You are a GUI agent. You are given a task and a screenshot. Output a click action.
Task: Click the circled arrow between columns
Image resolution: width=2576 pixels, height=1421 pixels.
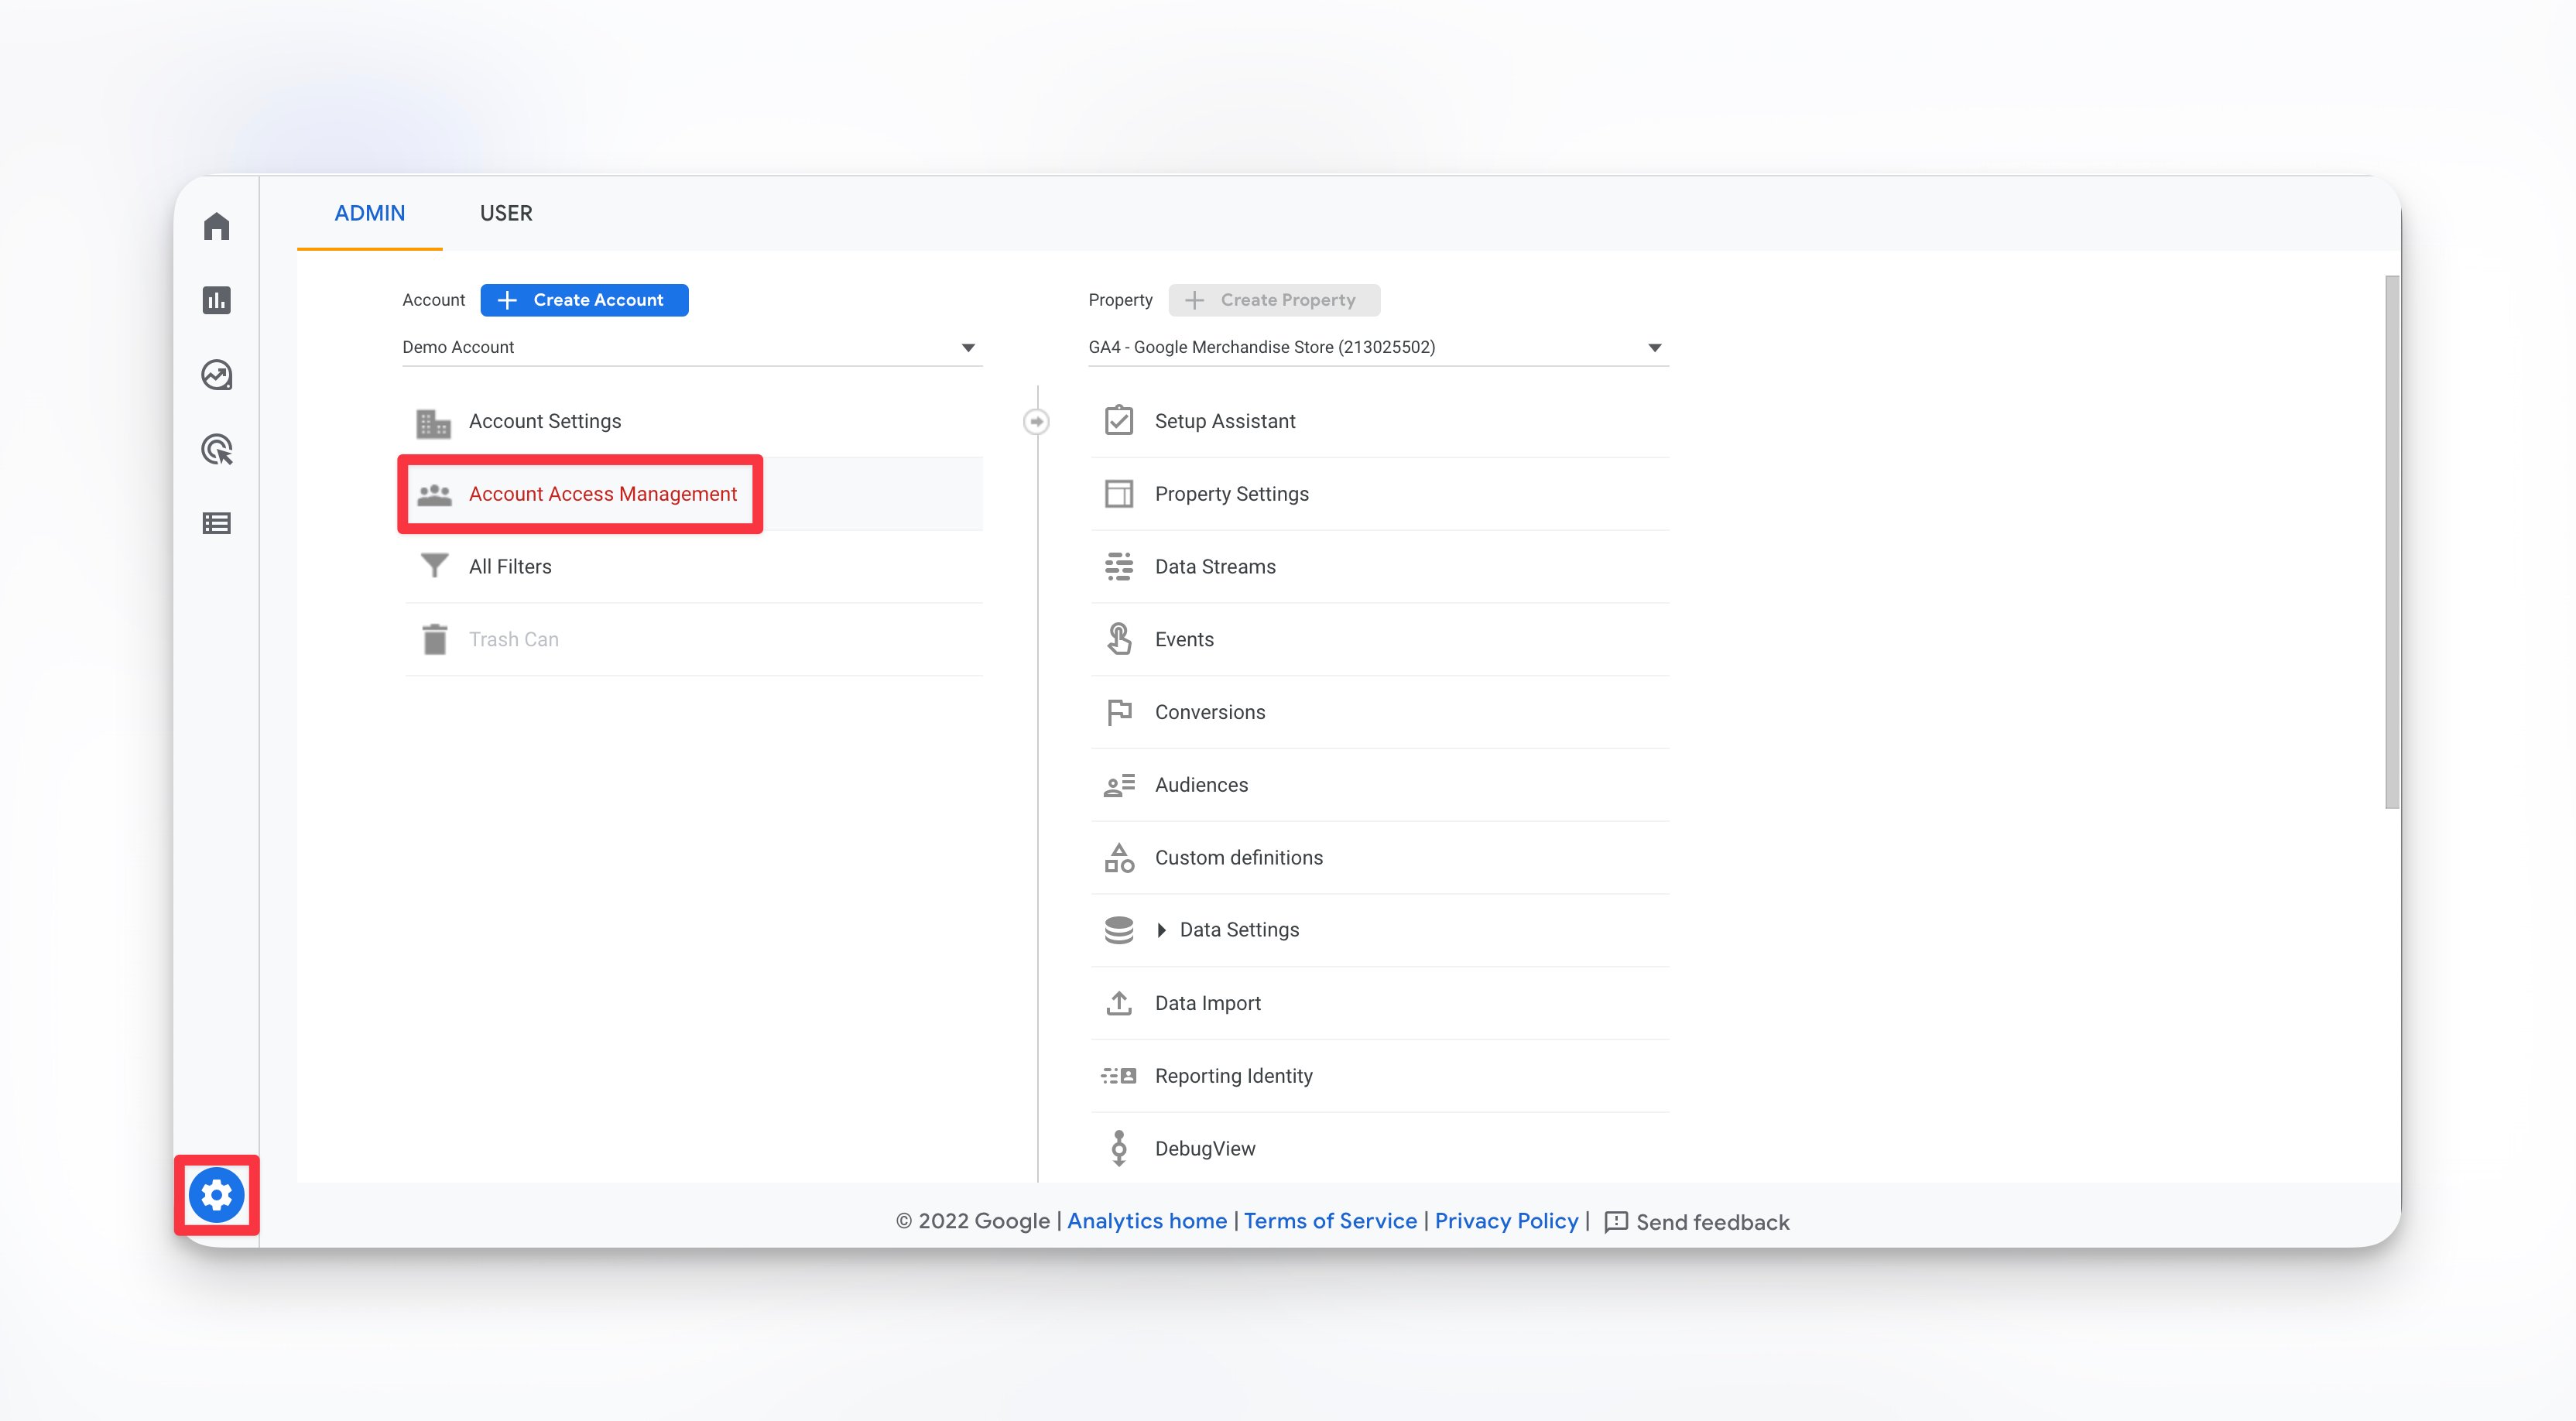point(1036,421)
